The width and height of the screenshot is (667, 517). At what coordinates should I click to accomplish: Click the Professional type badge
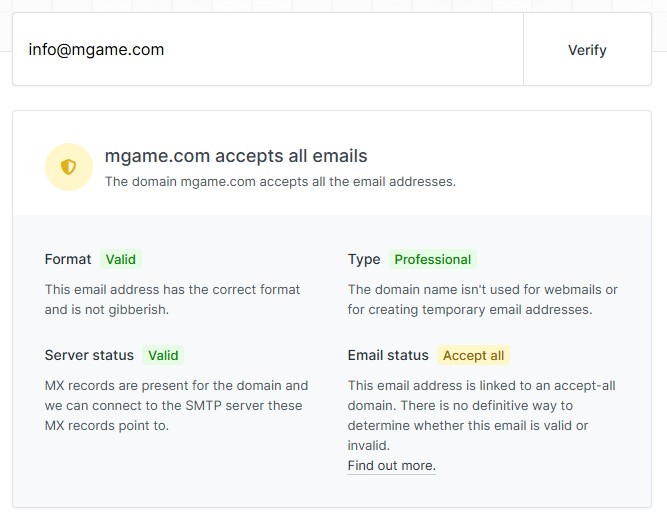pos(433,259)
